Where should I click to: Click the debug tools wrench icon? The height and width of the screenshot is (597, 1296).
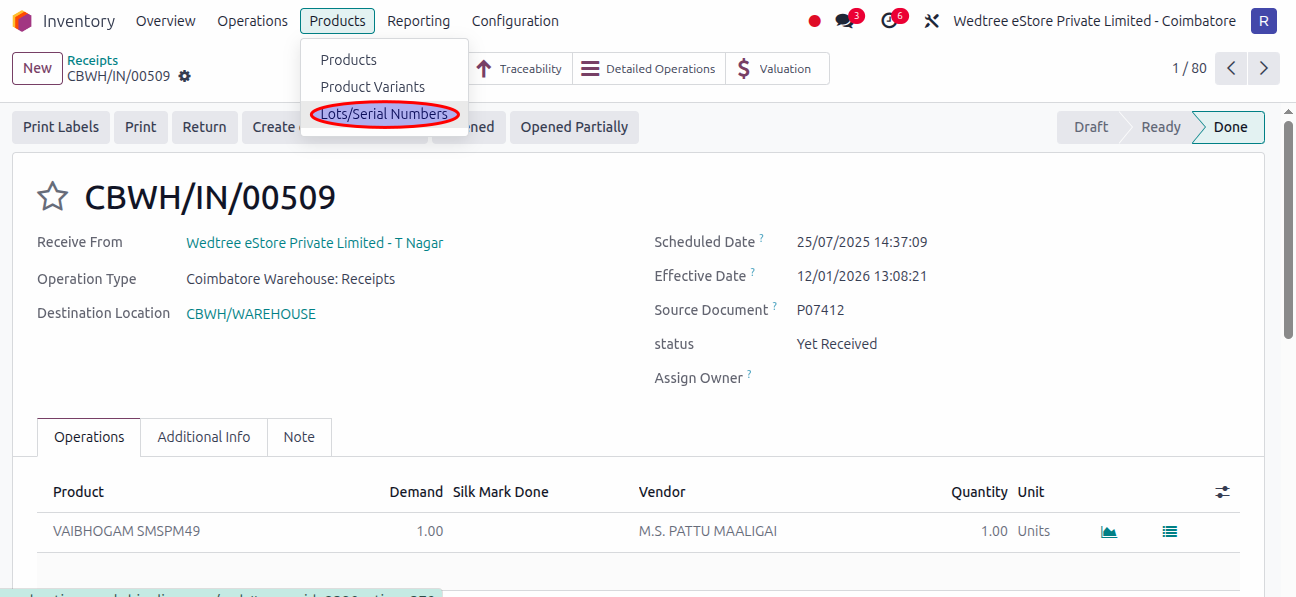point(932,21)
